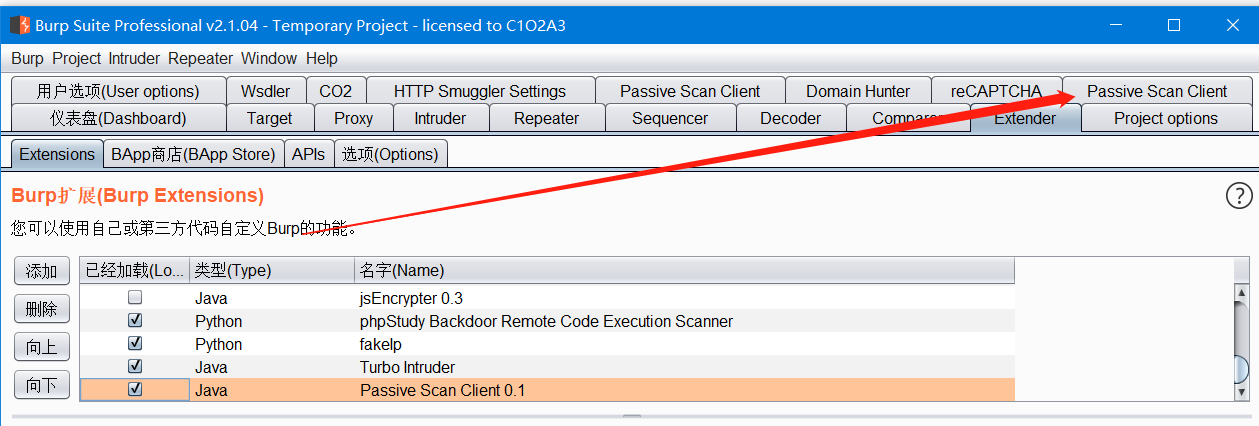Select the Extensions sub-tab

tap(57, 154)
